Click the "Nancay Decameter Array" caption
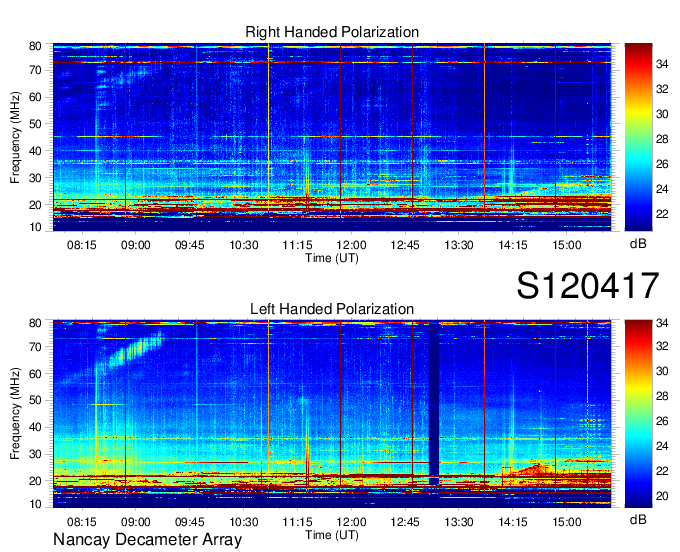Image resolution: width=680 pixels, height=552 pixels. click(147, 540)
